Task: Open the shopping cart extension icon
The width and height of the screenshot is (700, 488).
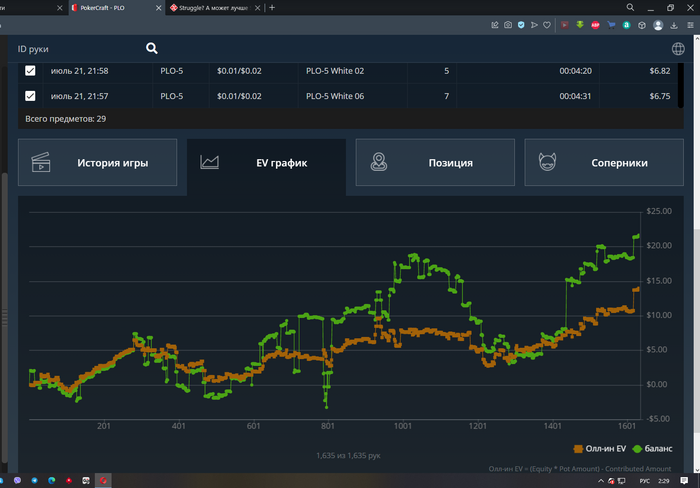Action: tap(612, 24)
